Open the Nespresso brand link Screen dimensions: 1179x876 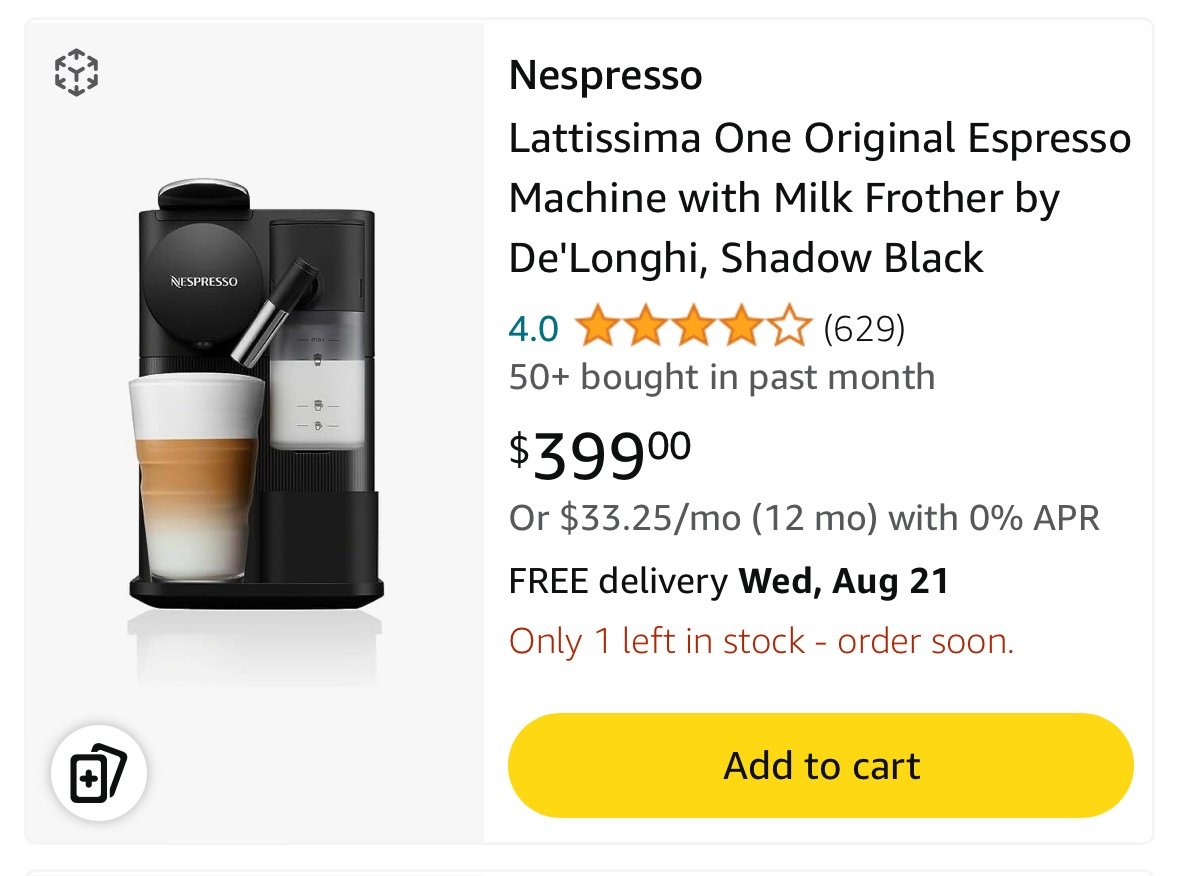(x=605, y=75)
